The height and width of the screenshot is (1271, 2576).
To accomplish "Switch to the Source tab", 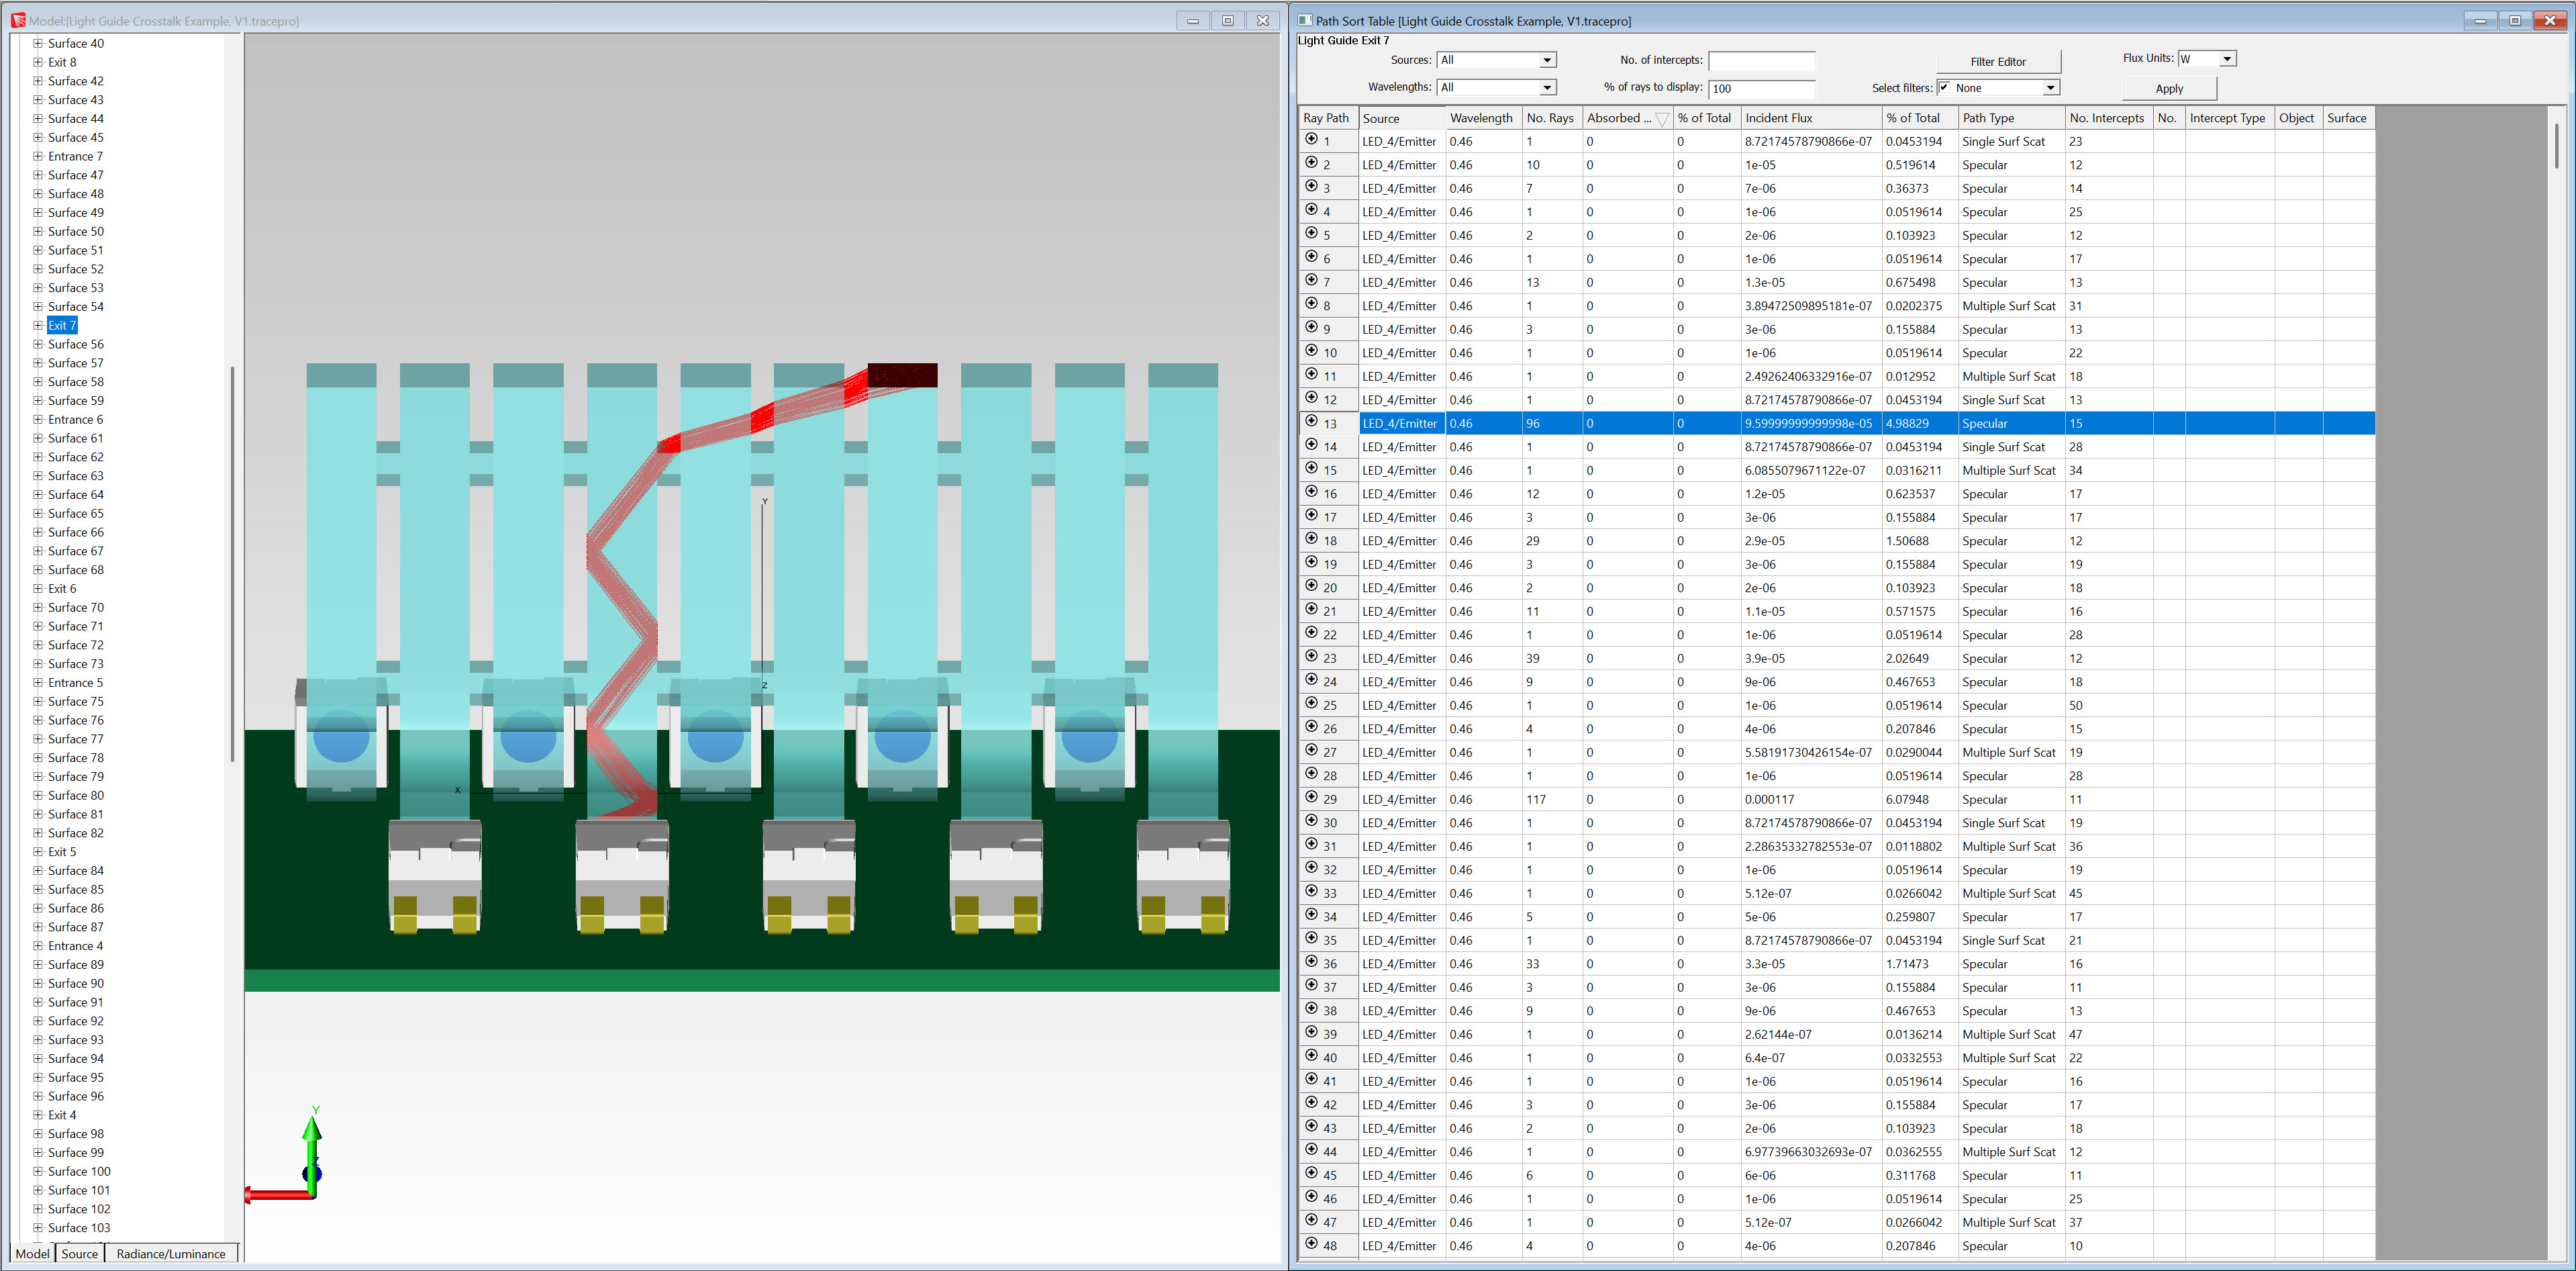I will pos(79,1253).
